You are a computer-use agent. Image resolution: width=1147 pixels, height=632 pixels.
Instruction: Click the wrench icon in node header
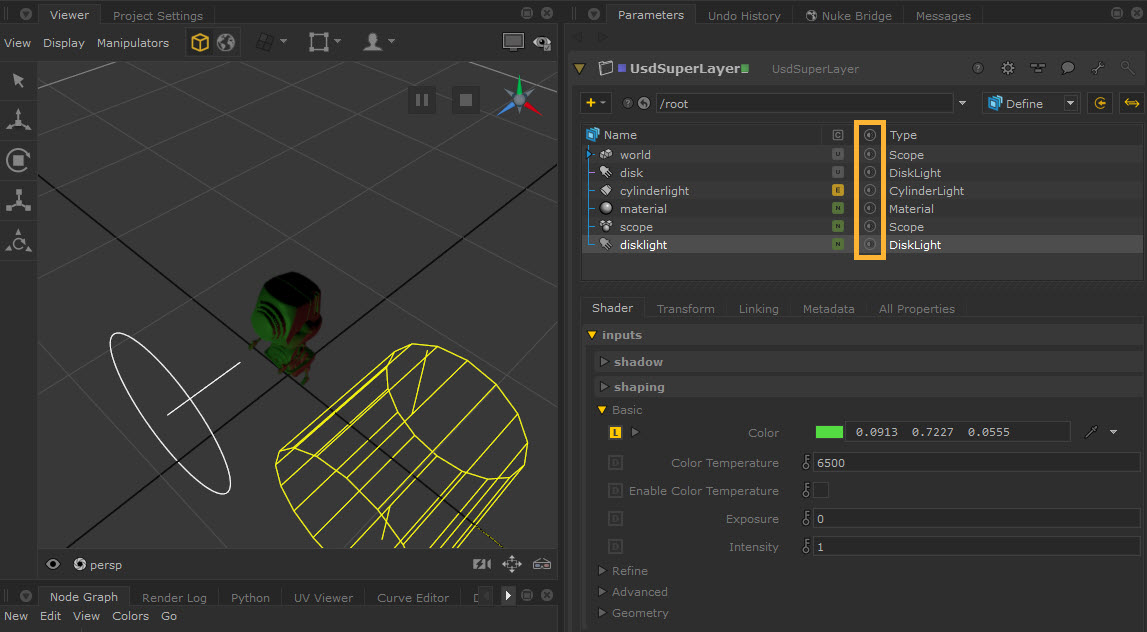pos(1097,68)
